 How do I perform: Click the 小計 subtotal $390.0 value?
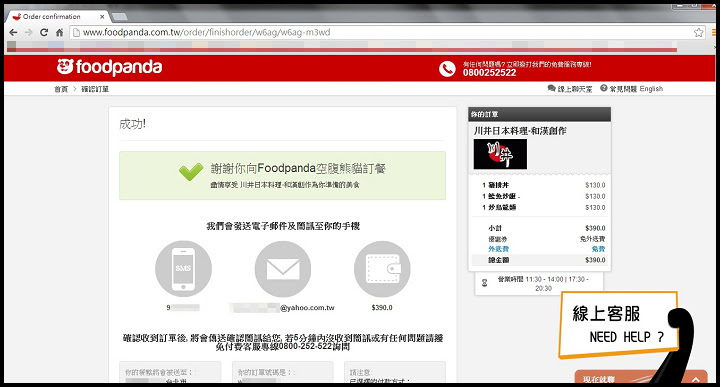click(595, 228)
